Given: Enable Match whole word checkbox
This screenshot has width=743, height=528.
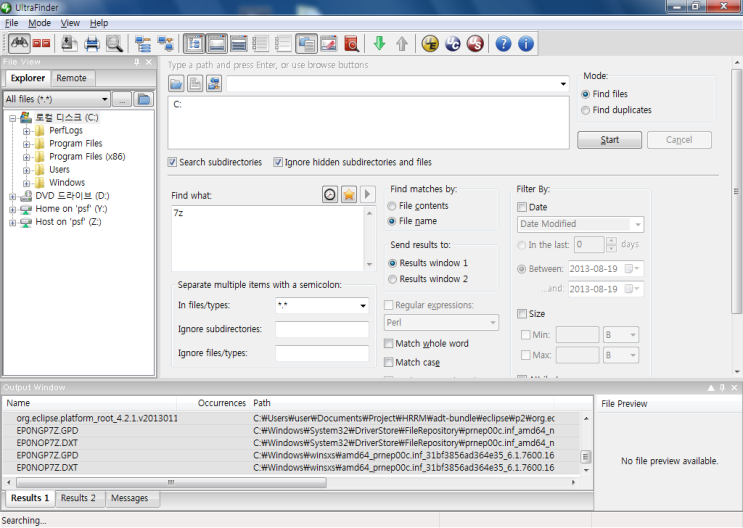Looking at the screenshot, I should pos(389,343).
